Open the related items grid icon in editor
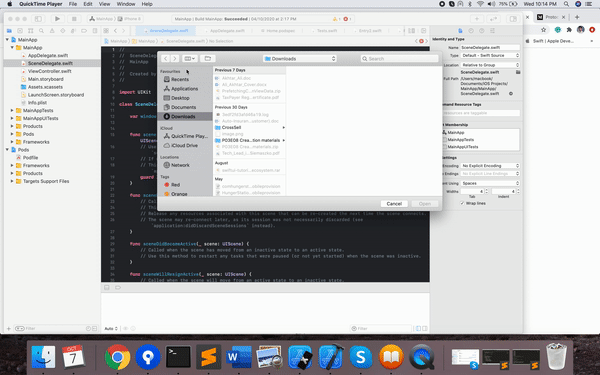 (x=106, y=31)
